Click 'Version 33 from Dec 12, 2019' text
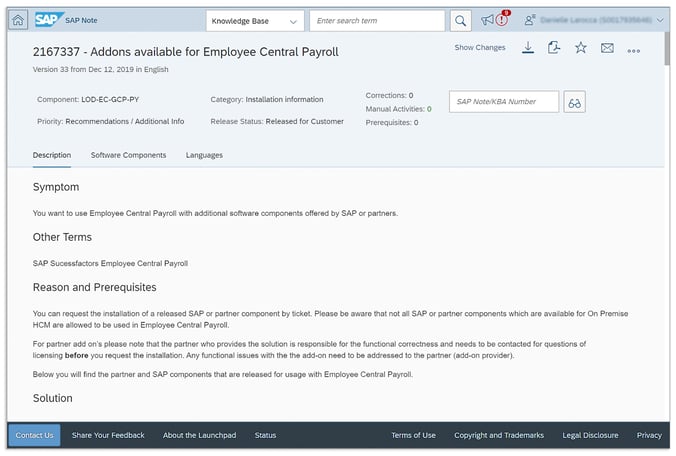Screen dimensions: 676x456 point(83,69)
